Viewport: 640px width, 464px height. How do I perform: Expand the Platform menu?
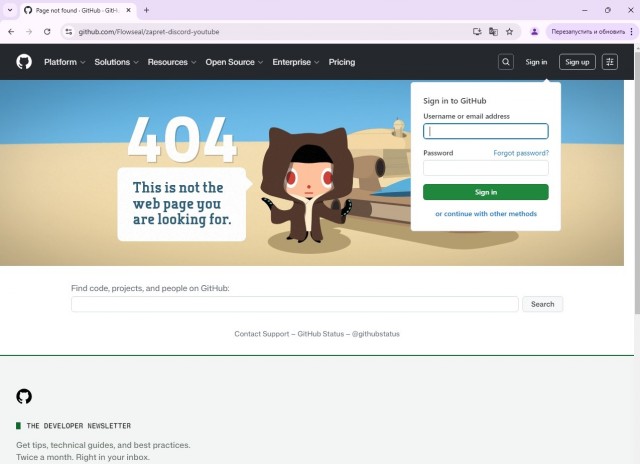click(x=64, y=62)
